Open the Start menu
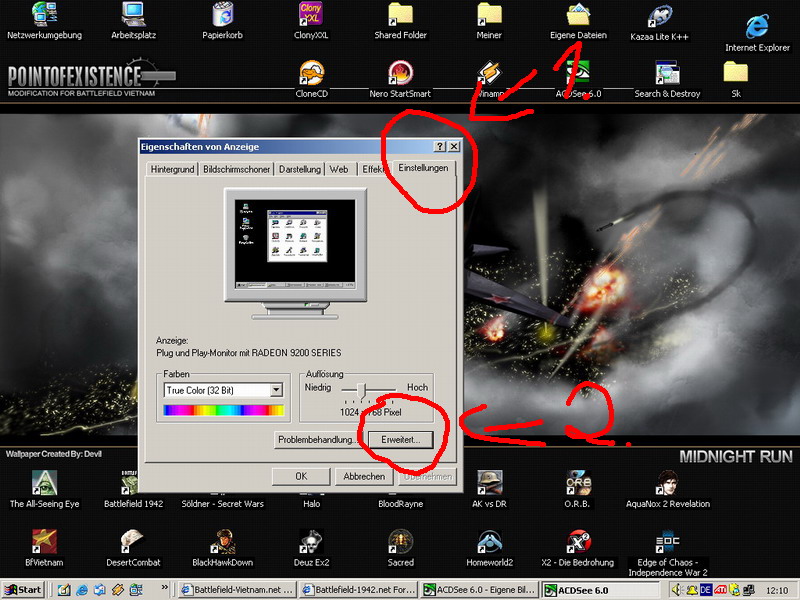Viewport: 800px width, 600px height. coord(23,590)
